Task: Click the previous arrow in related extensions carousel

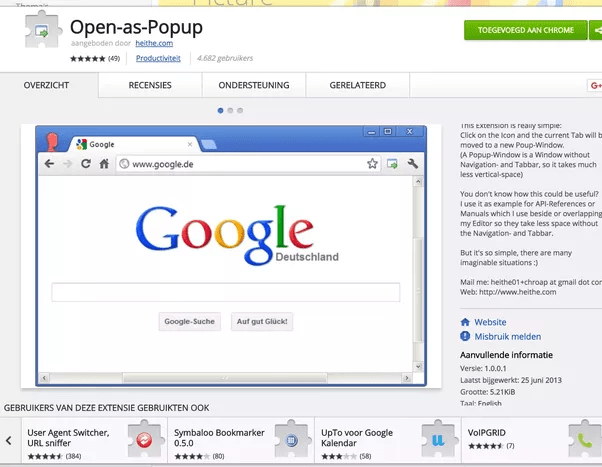Action: 9,441
